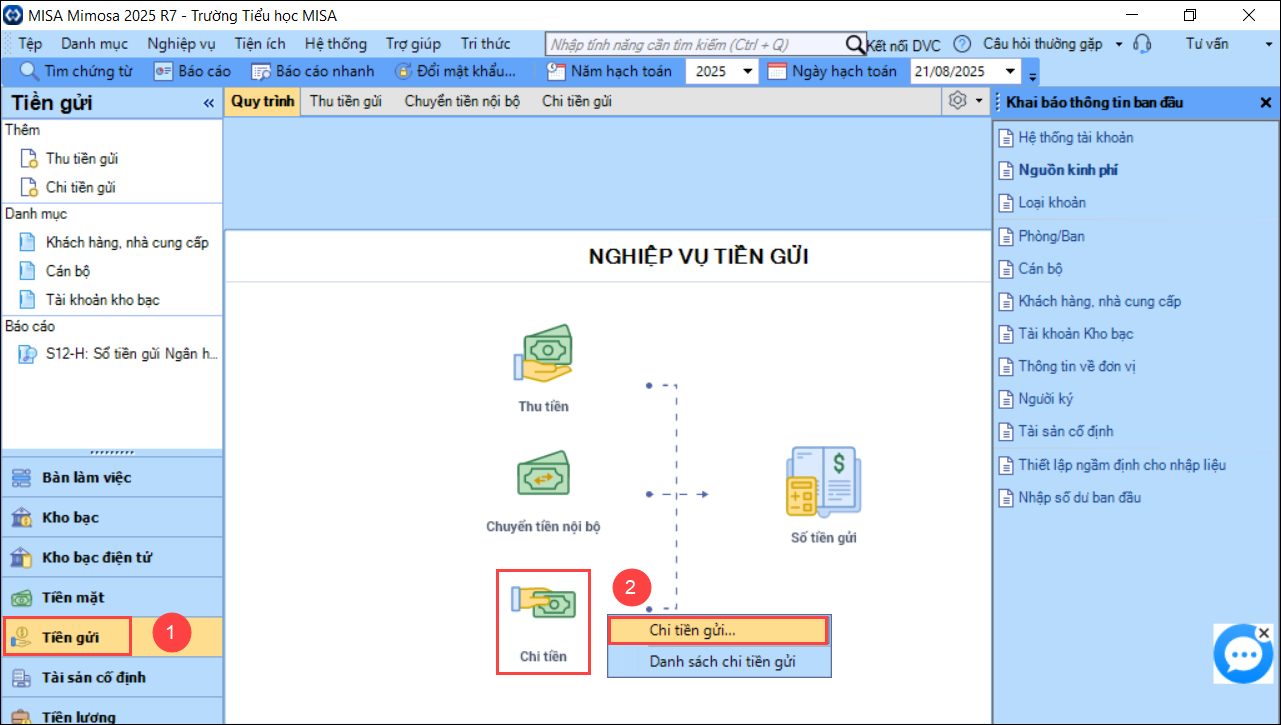Open the Sổ tiền gửi ledger icon
This screenshot has width=1281, height=725.
tap(823, 482)
